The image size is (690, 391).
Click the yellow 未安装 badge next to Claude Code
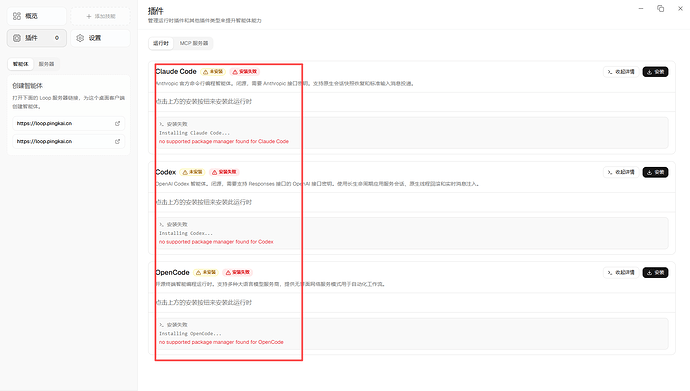213,72
